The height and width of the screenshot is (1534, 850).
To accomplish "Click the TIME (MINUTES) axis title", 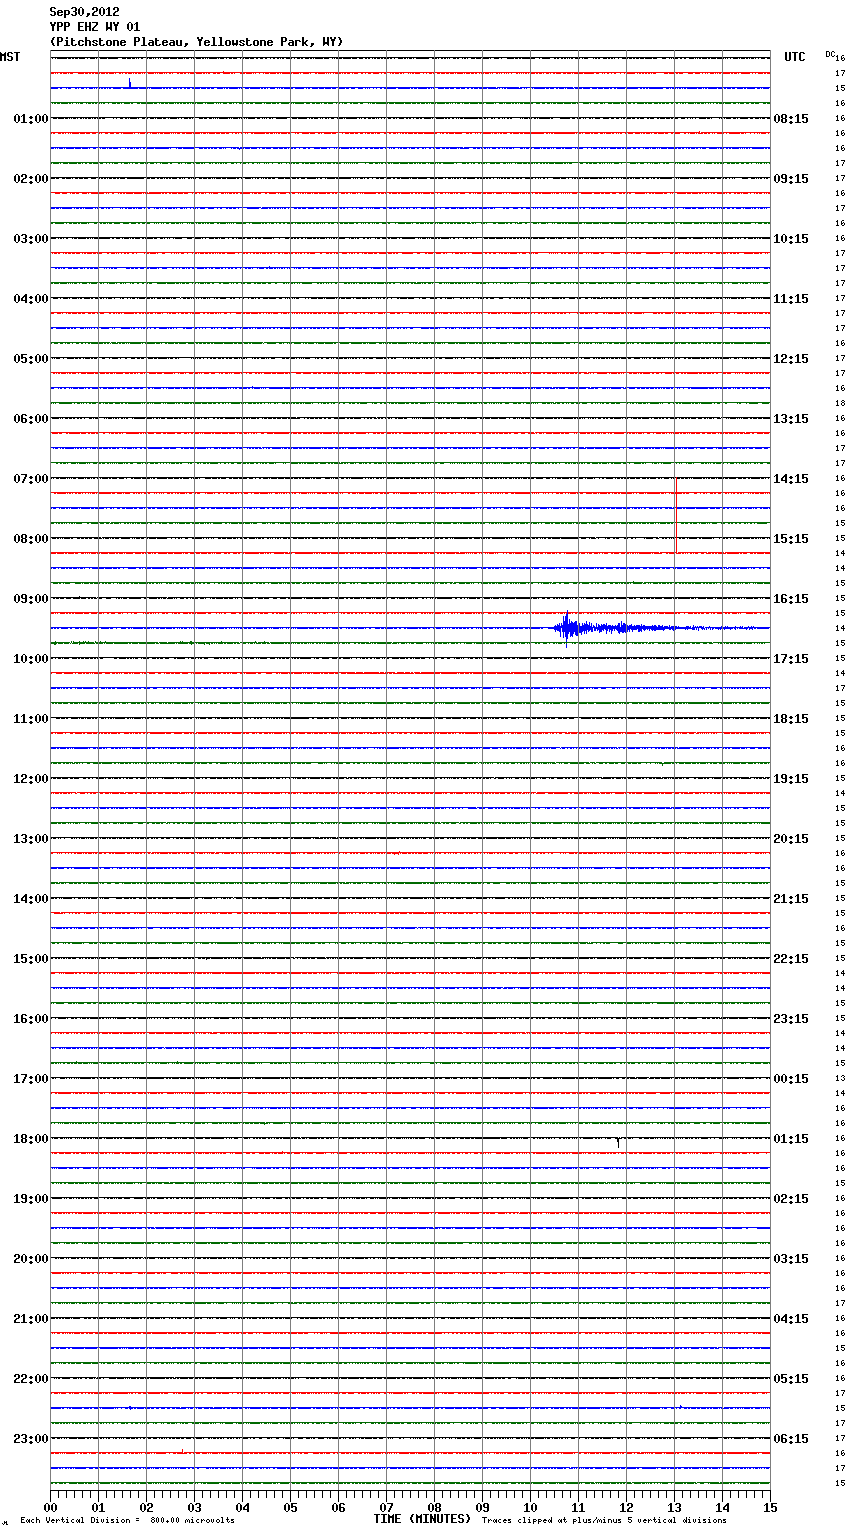I will [x=422, y=1519].
